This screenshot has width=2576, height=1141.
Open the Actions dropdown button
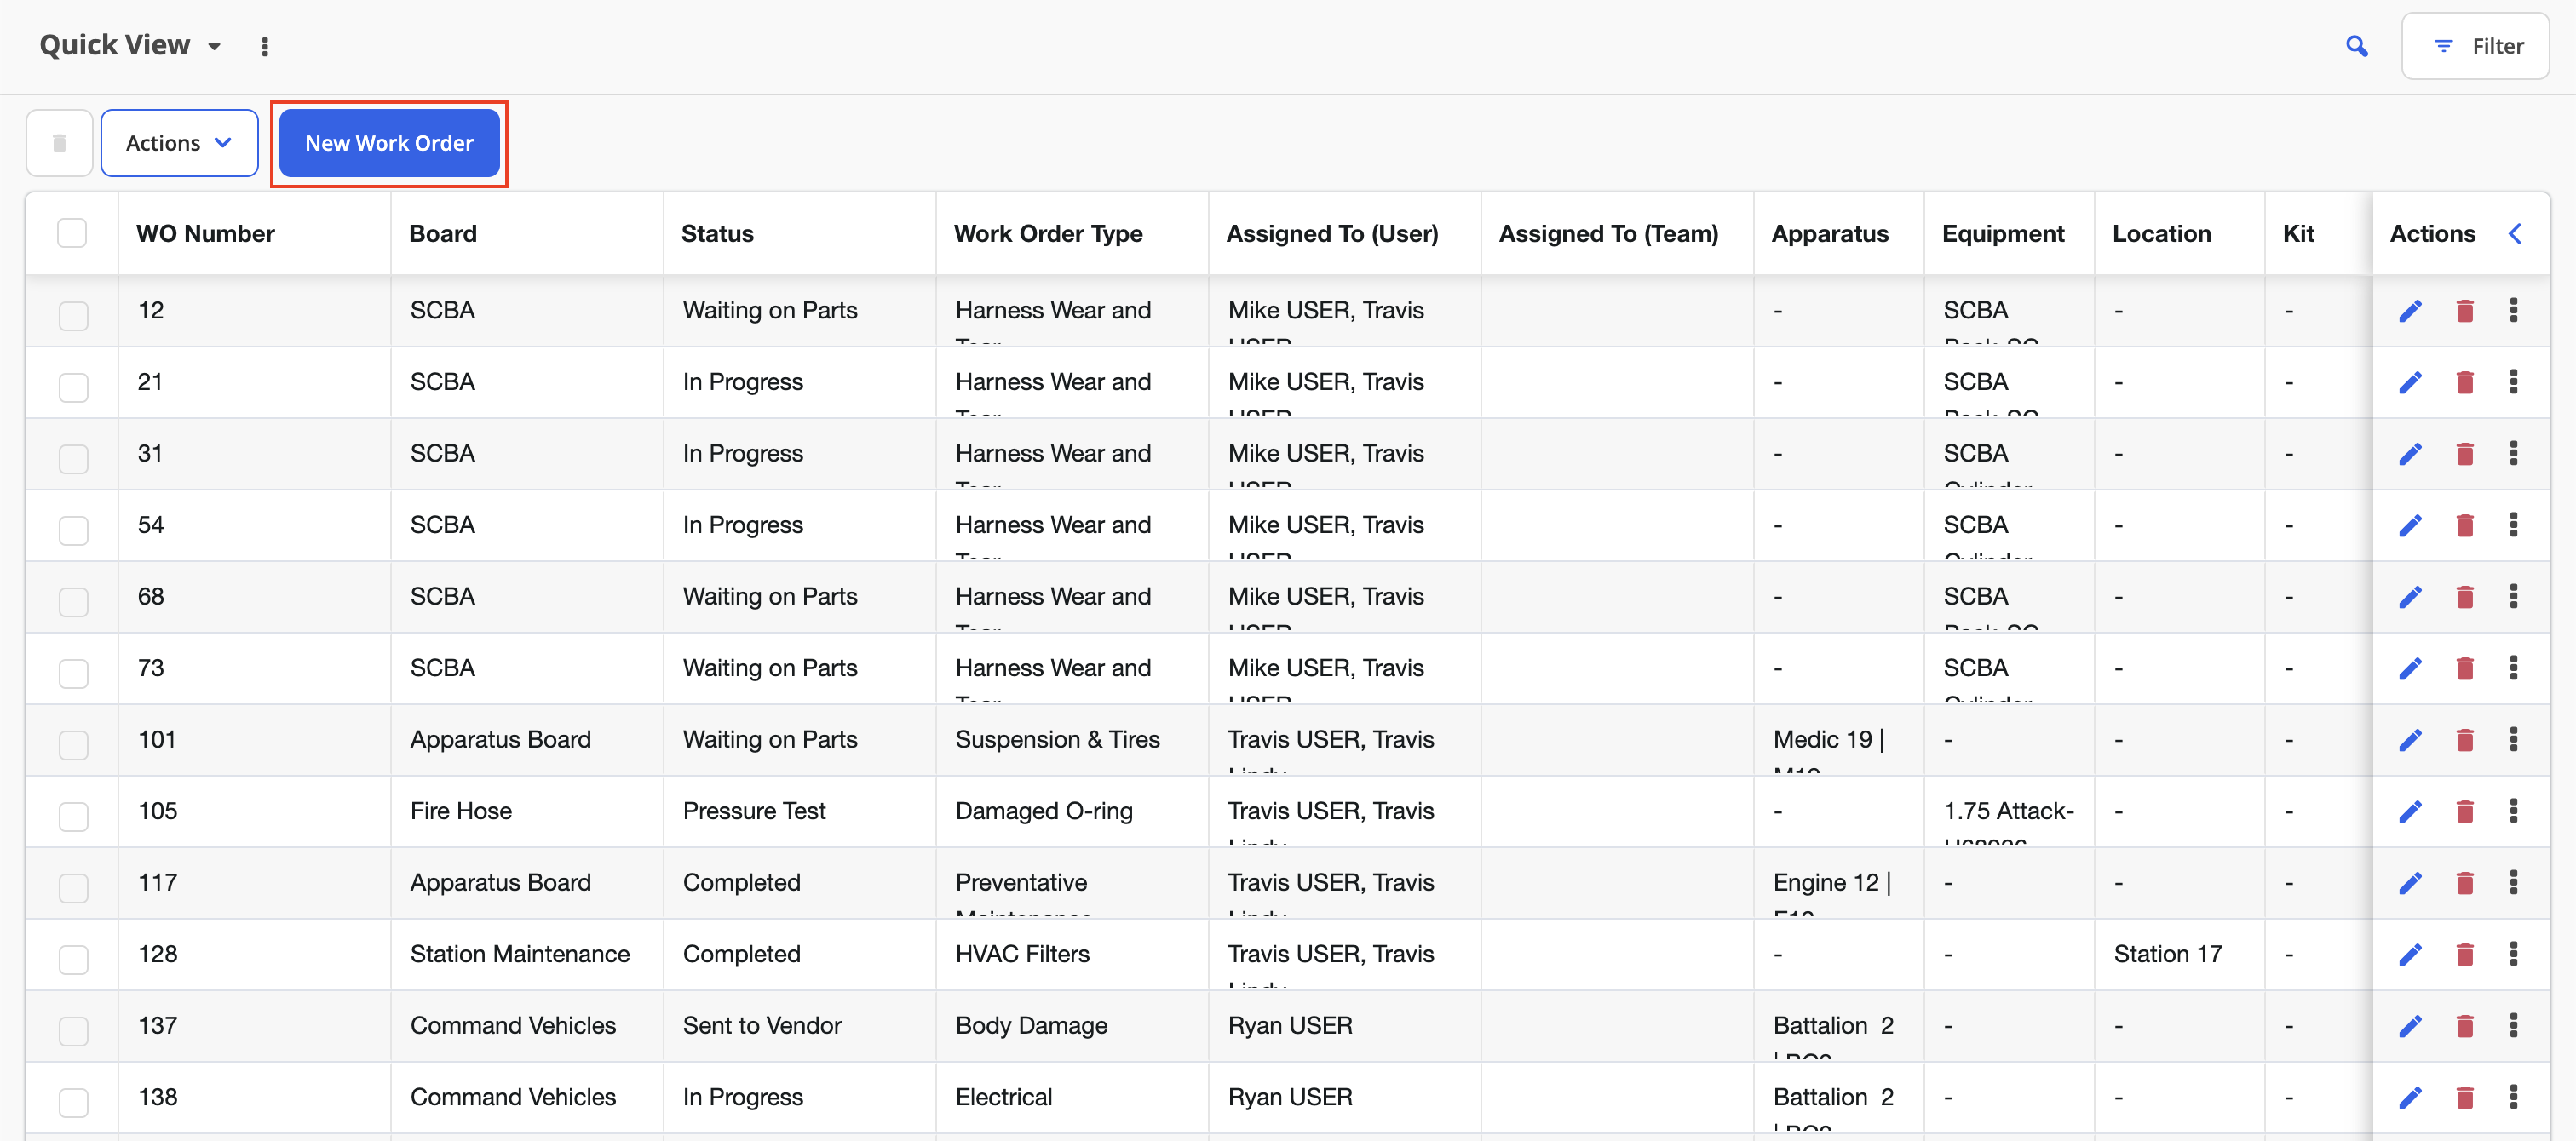(x=179, y=143)
